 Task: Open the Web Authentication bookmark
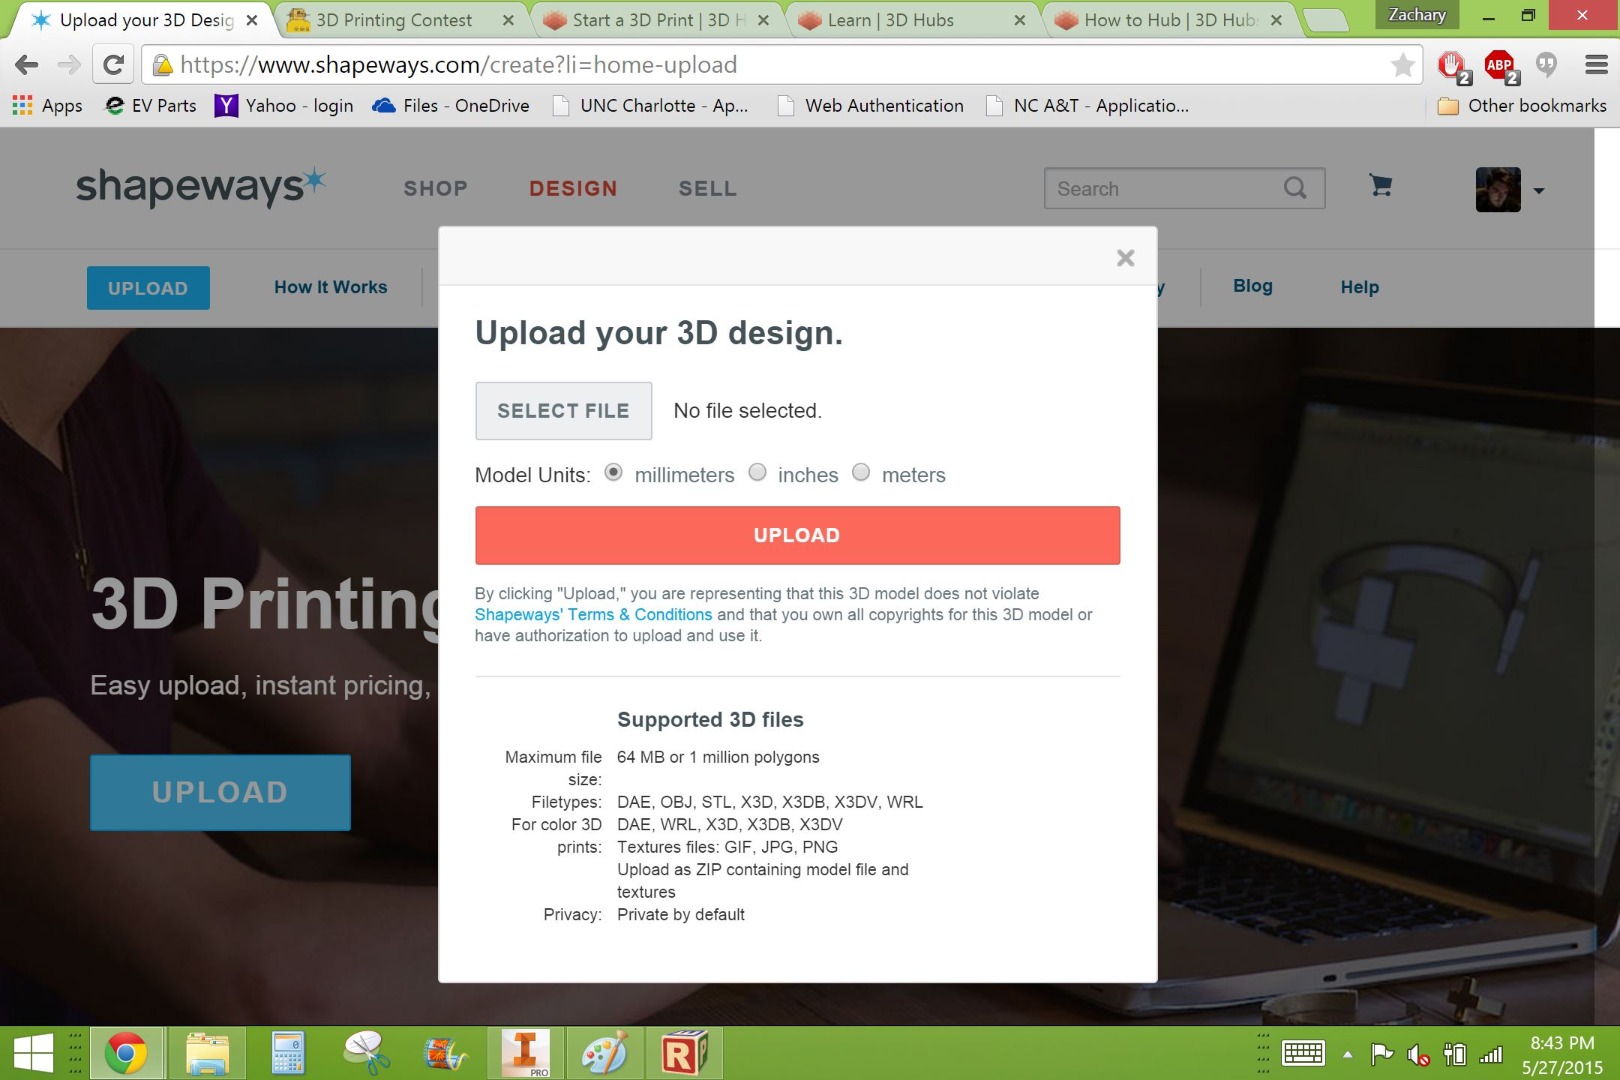pos(871,106)
